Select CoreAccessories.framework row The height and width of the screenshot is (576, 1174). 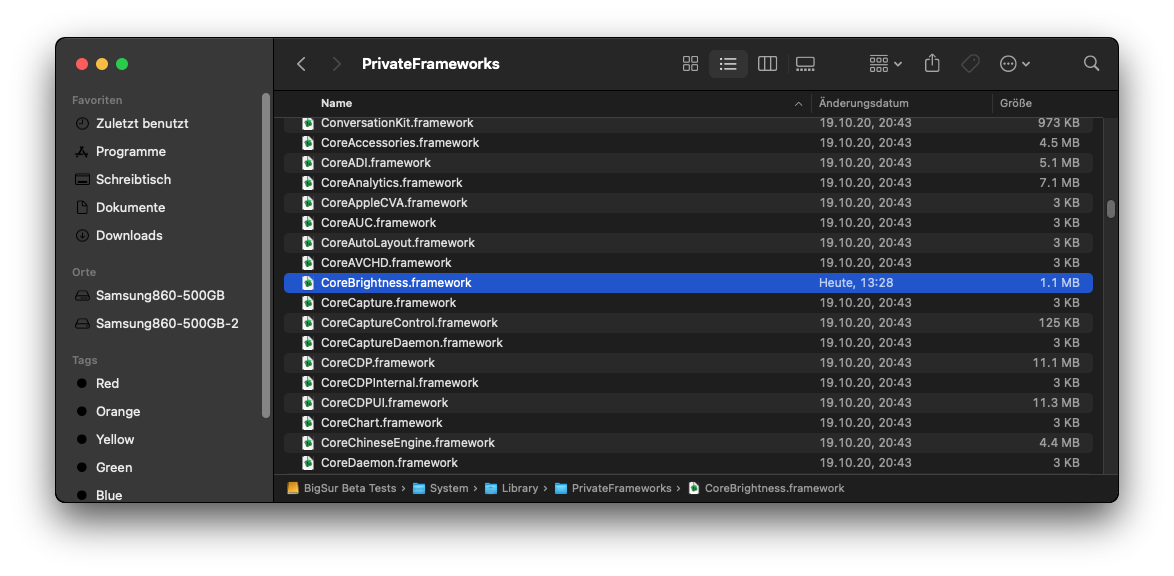click(x=688, y=143)
